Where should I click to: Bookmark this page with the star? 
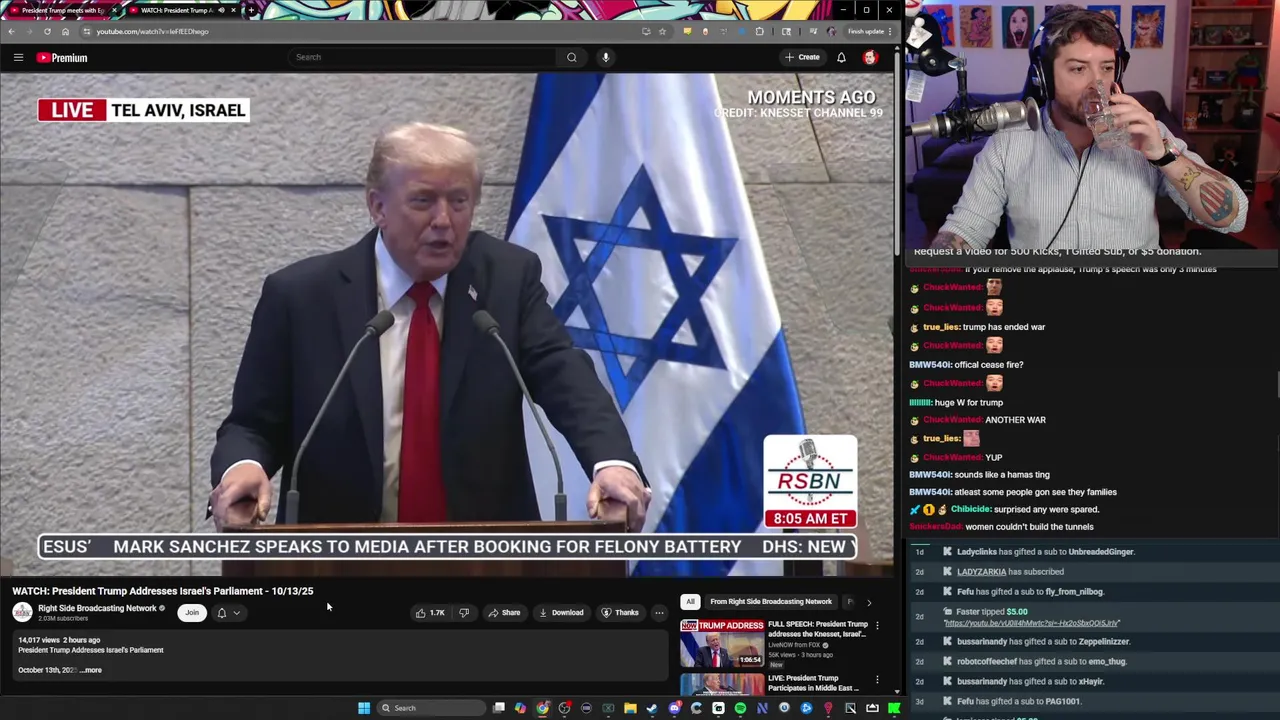662,31
